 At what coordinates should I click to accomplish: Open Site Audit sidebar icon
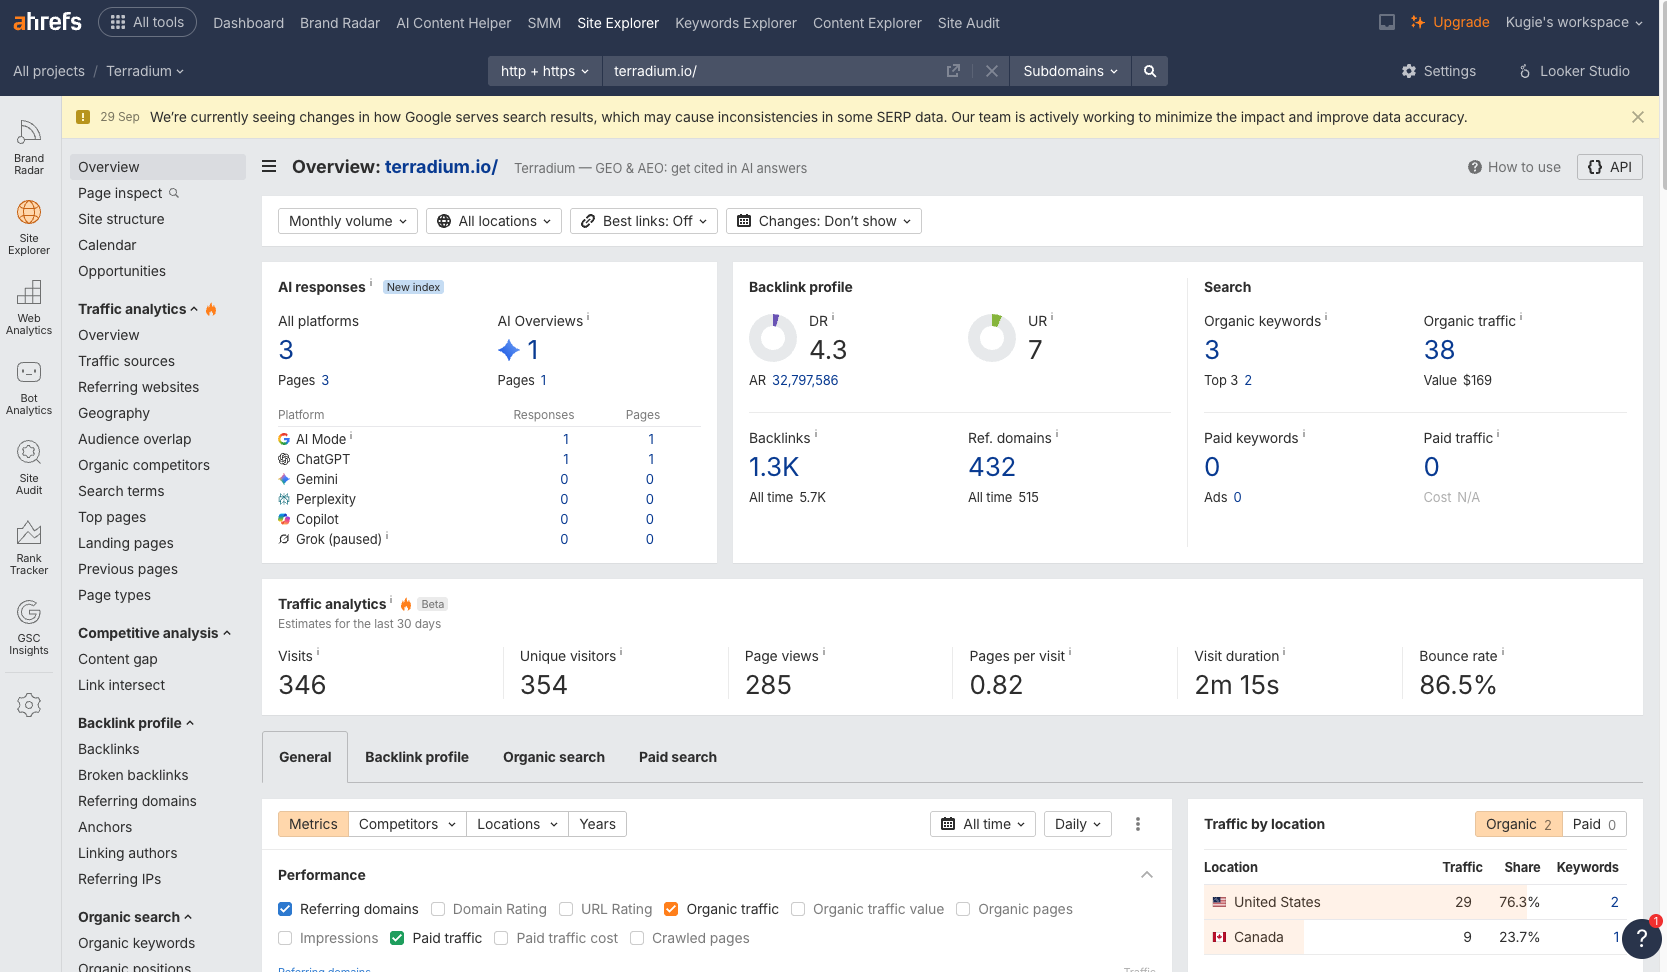click(29, 467)
